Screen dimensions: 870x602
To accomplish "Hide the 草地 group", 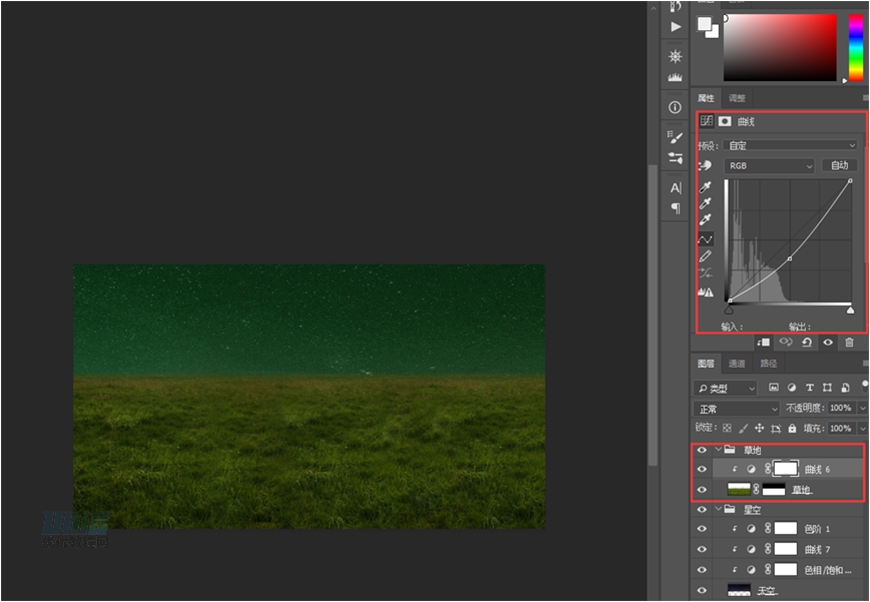I will point(702,450).
